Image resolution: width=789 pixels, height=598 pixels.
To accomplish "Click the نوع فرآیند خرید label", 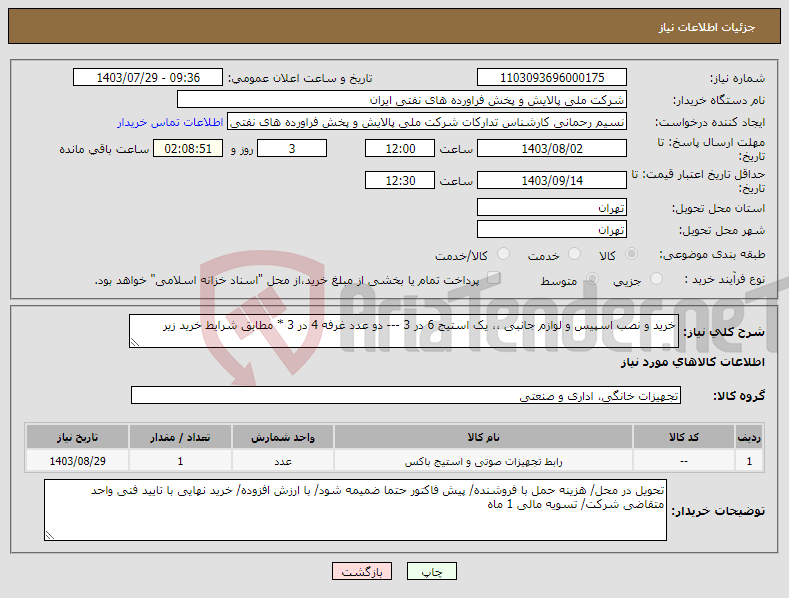I will click(725, 279).
